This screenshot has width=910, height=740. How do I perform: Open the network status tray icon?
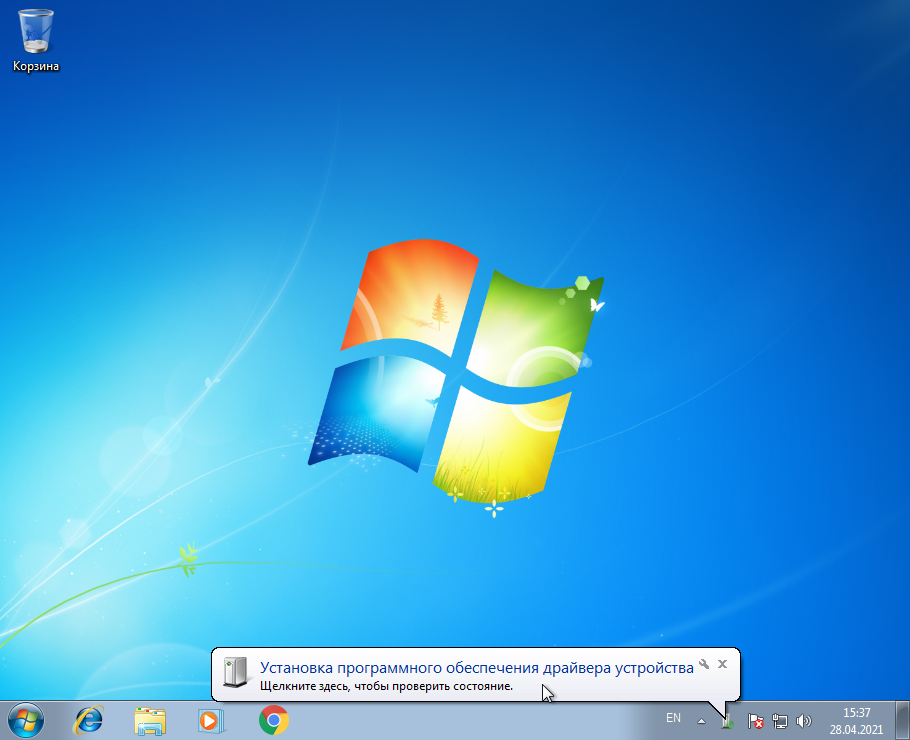click(x=779, y=721)
